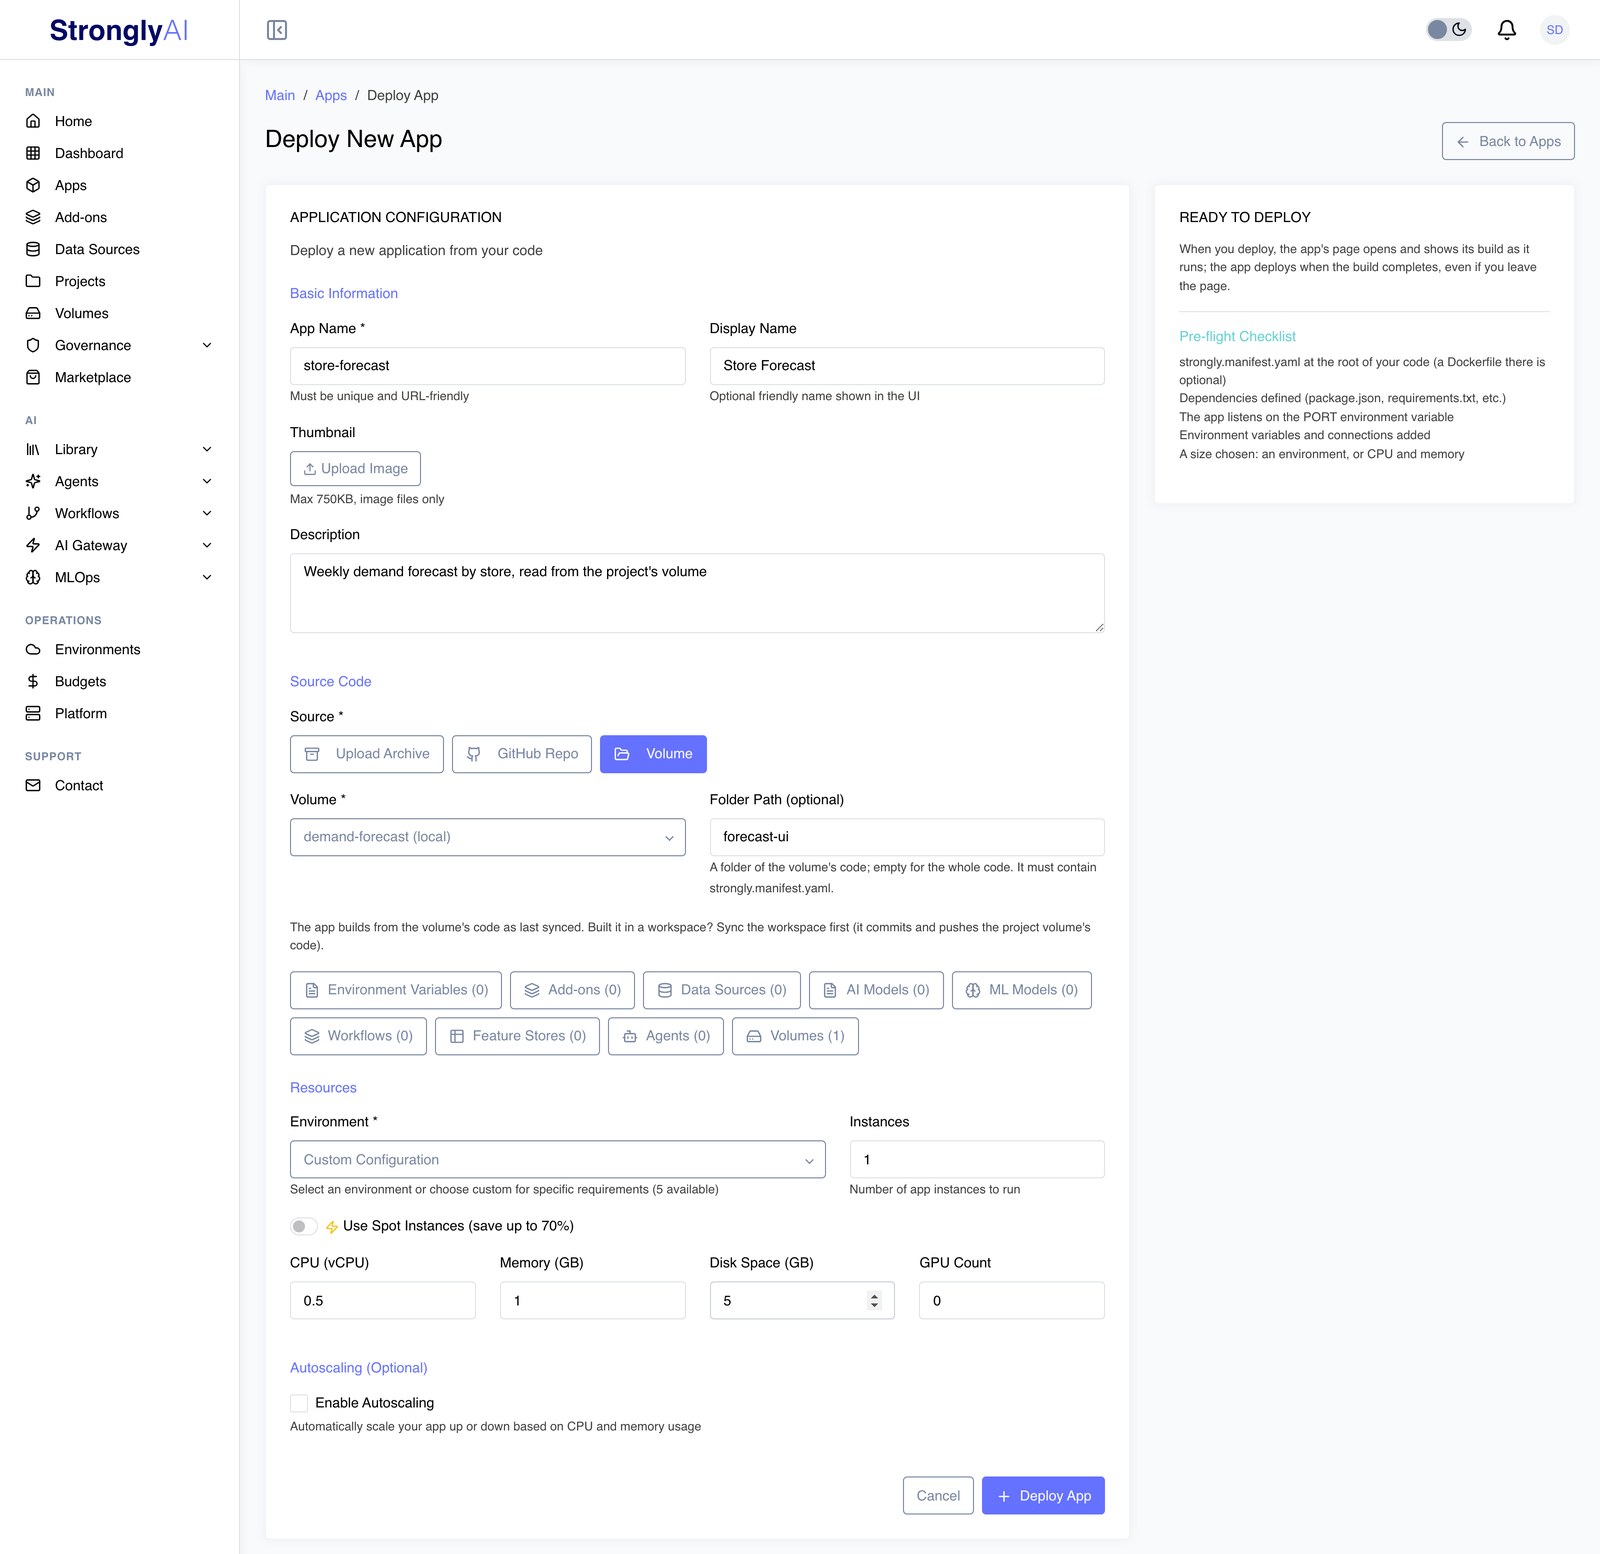Screen dimensions: 1600x1554
Task: Click the Marketplace bag icon
Action: 33,377
